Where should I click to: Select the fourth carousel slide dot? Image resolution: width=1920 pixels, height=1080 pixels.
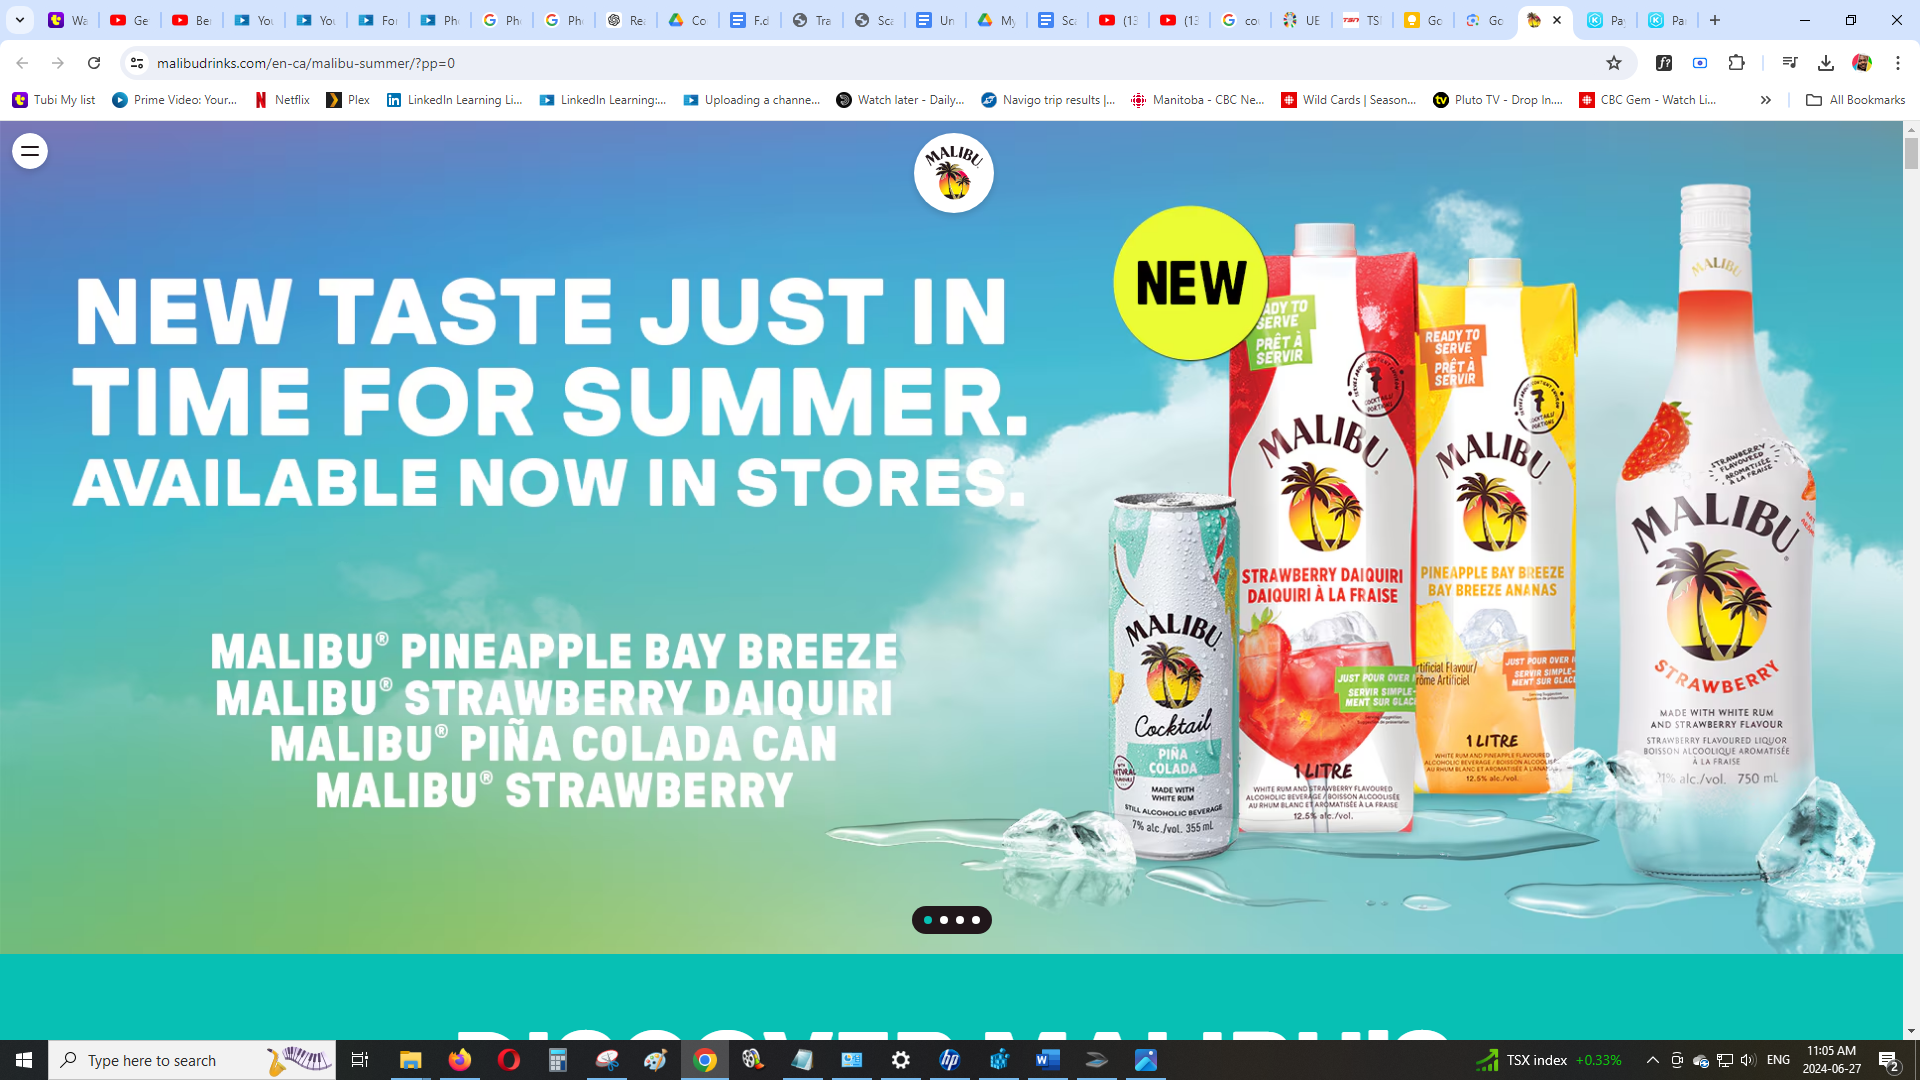[x=976, y=920]
